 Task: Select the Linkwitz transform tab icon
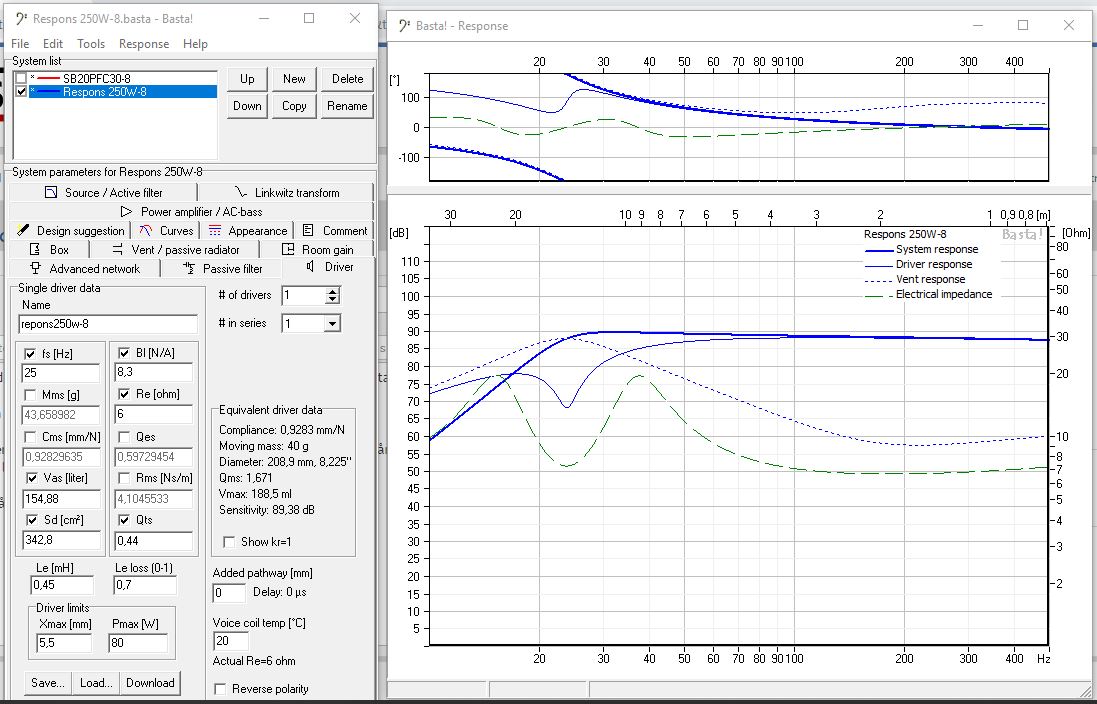coord(240,193)
